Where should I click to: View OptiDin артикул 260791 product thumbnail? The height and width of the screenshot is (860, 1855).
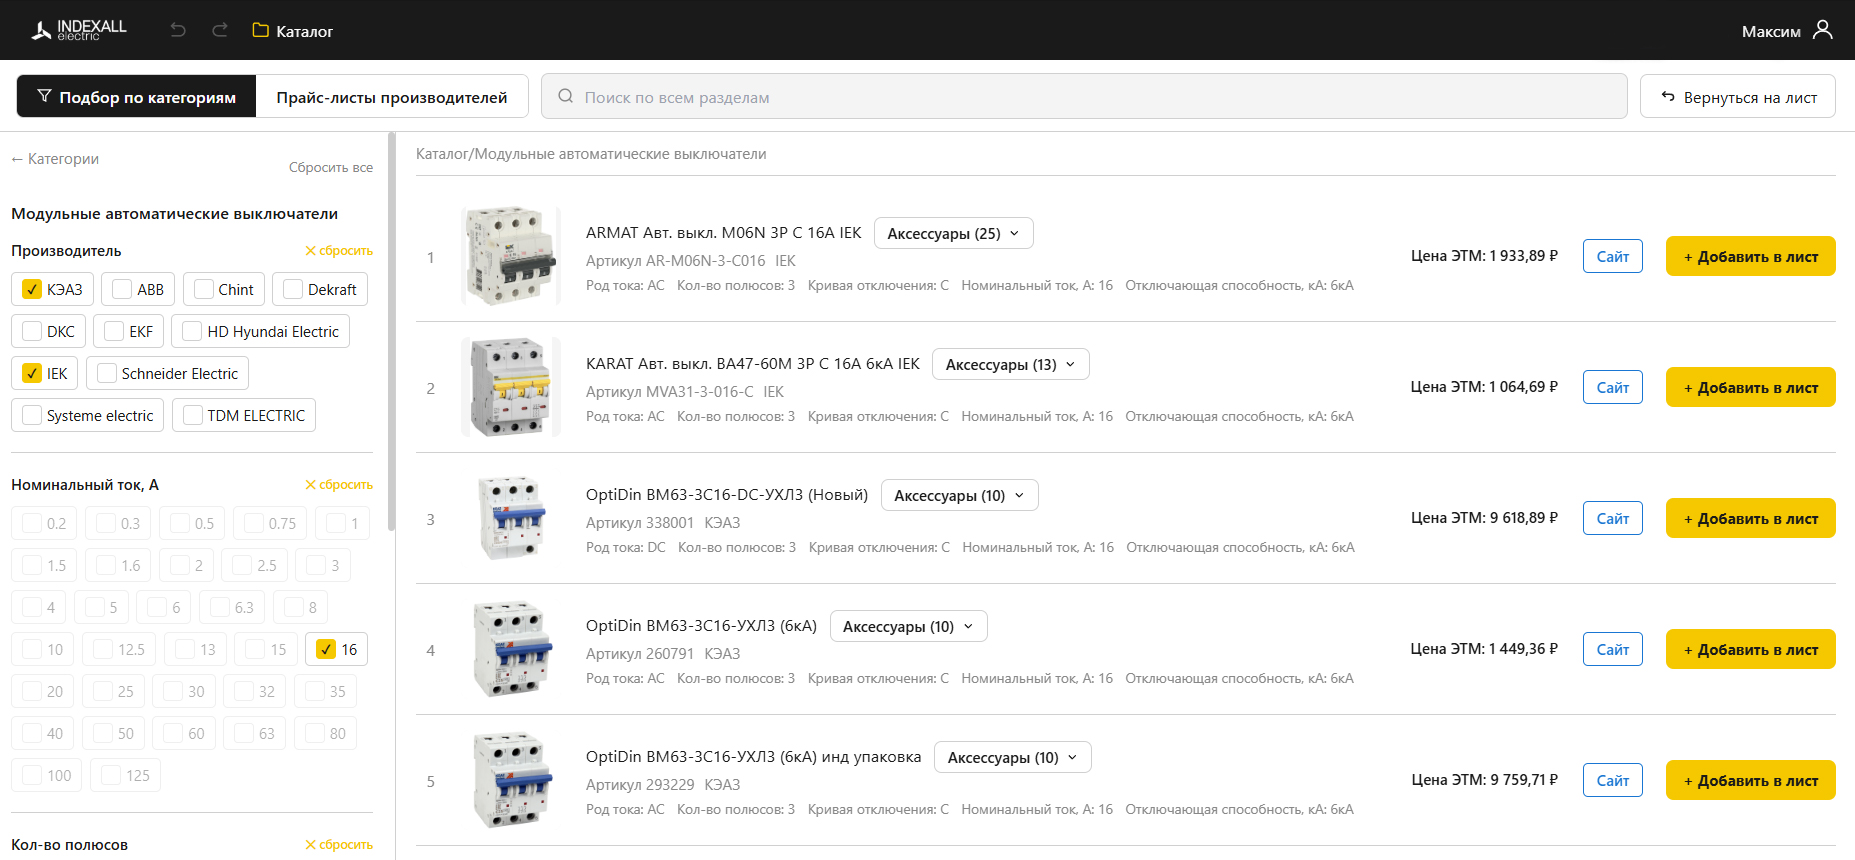coord(511,649)
